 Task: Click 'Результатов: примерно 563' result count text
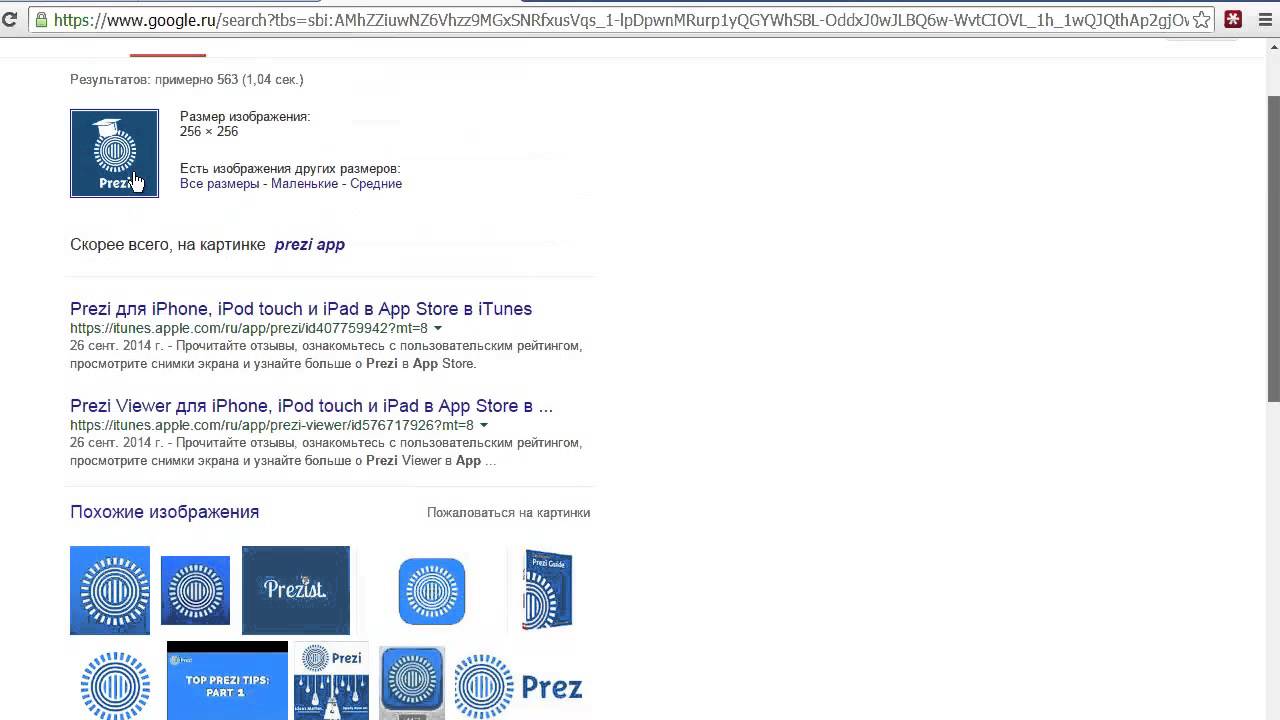(186, 80)
